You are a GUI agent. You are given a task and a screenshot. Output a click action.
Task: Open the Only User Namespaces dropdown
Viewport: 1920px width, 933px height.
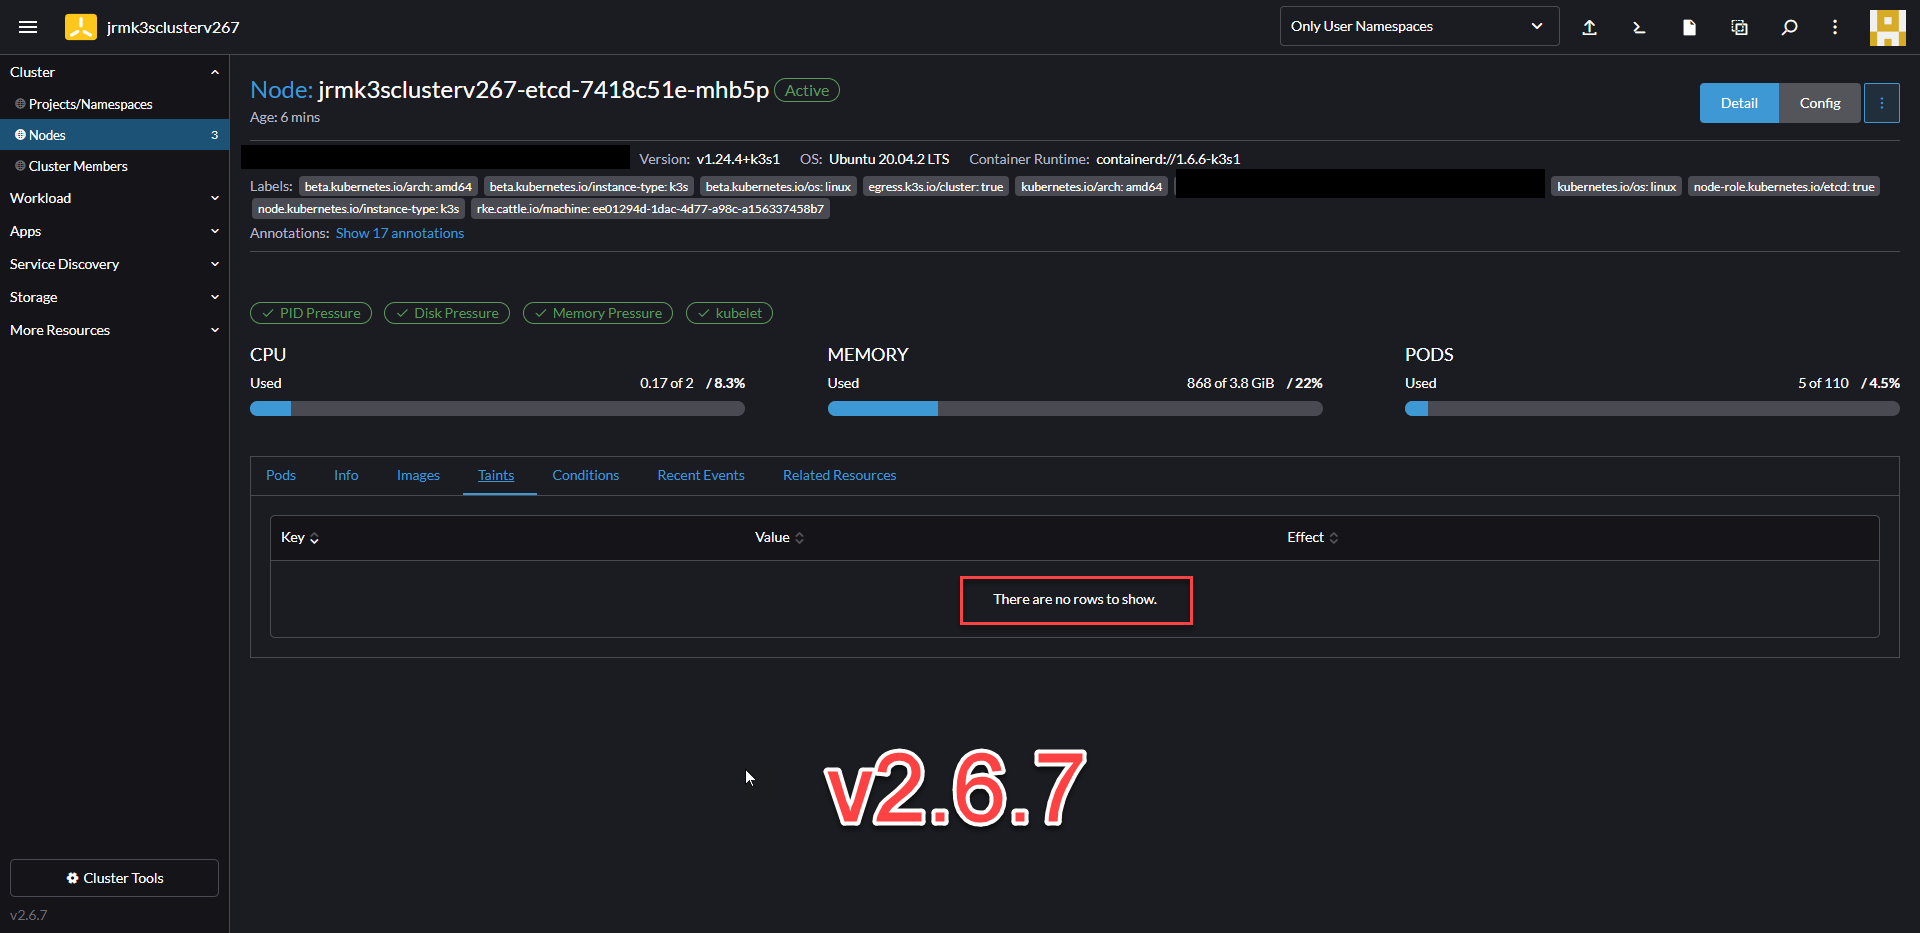[x=1419, y=26]
